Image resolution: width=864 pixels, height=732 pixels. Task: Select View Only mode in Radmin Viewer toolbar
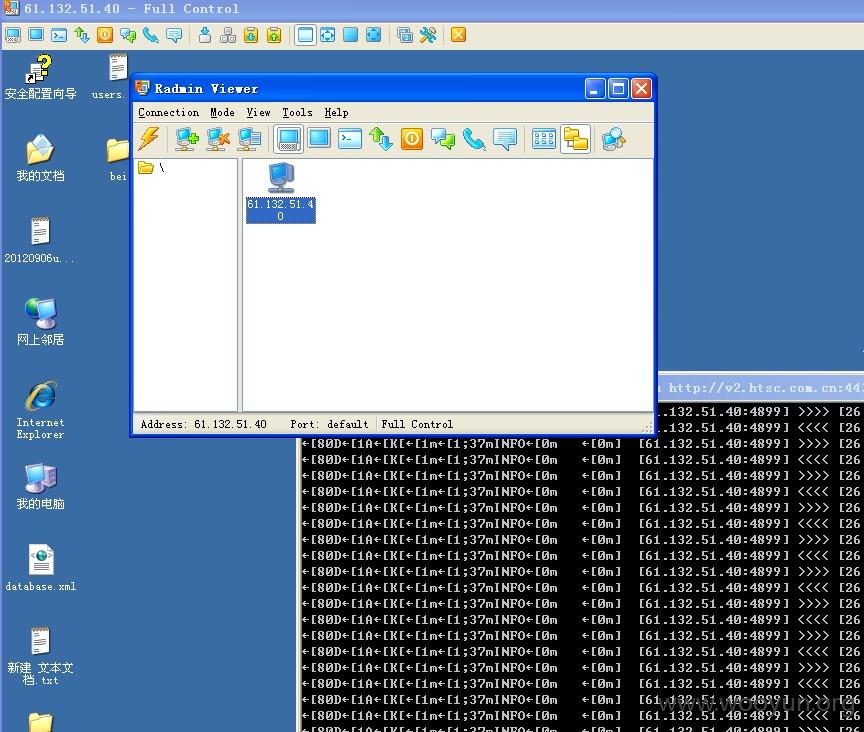point(319,138)
